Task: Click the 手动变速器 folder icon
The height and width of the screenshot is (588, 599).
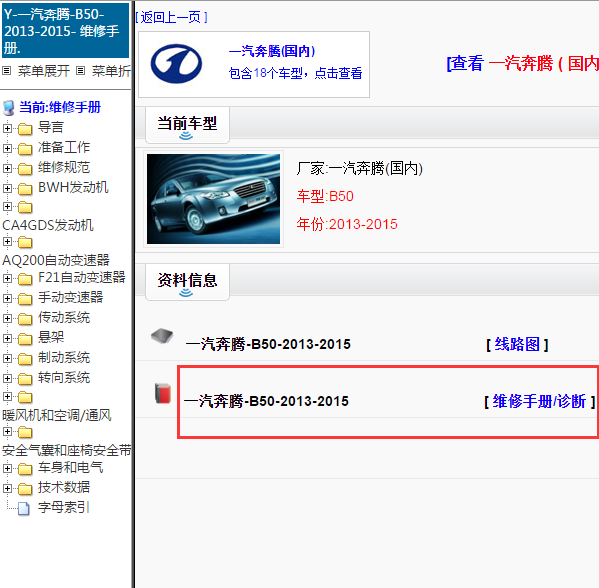Action: [25, 299]
